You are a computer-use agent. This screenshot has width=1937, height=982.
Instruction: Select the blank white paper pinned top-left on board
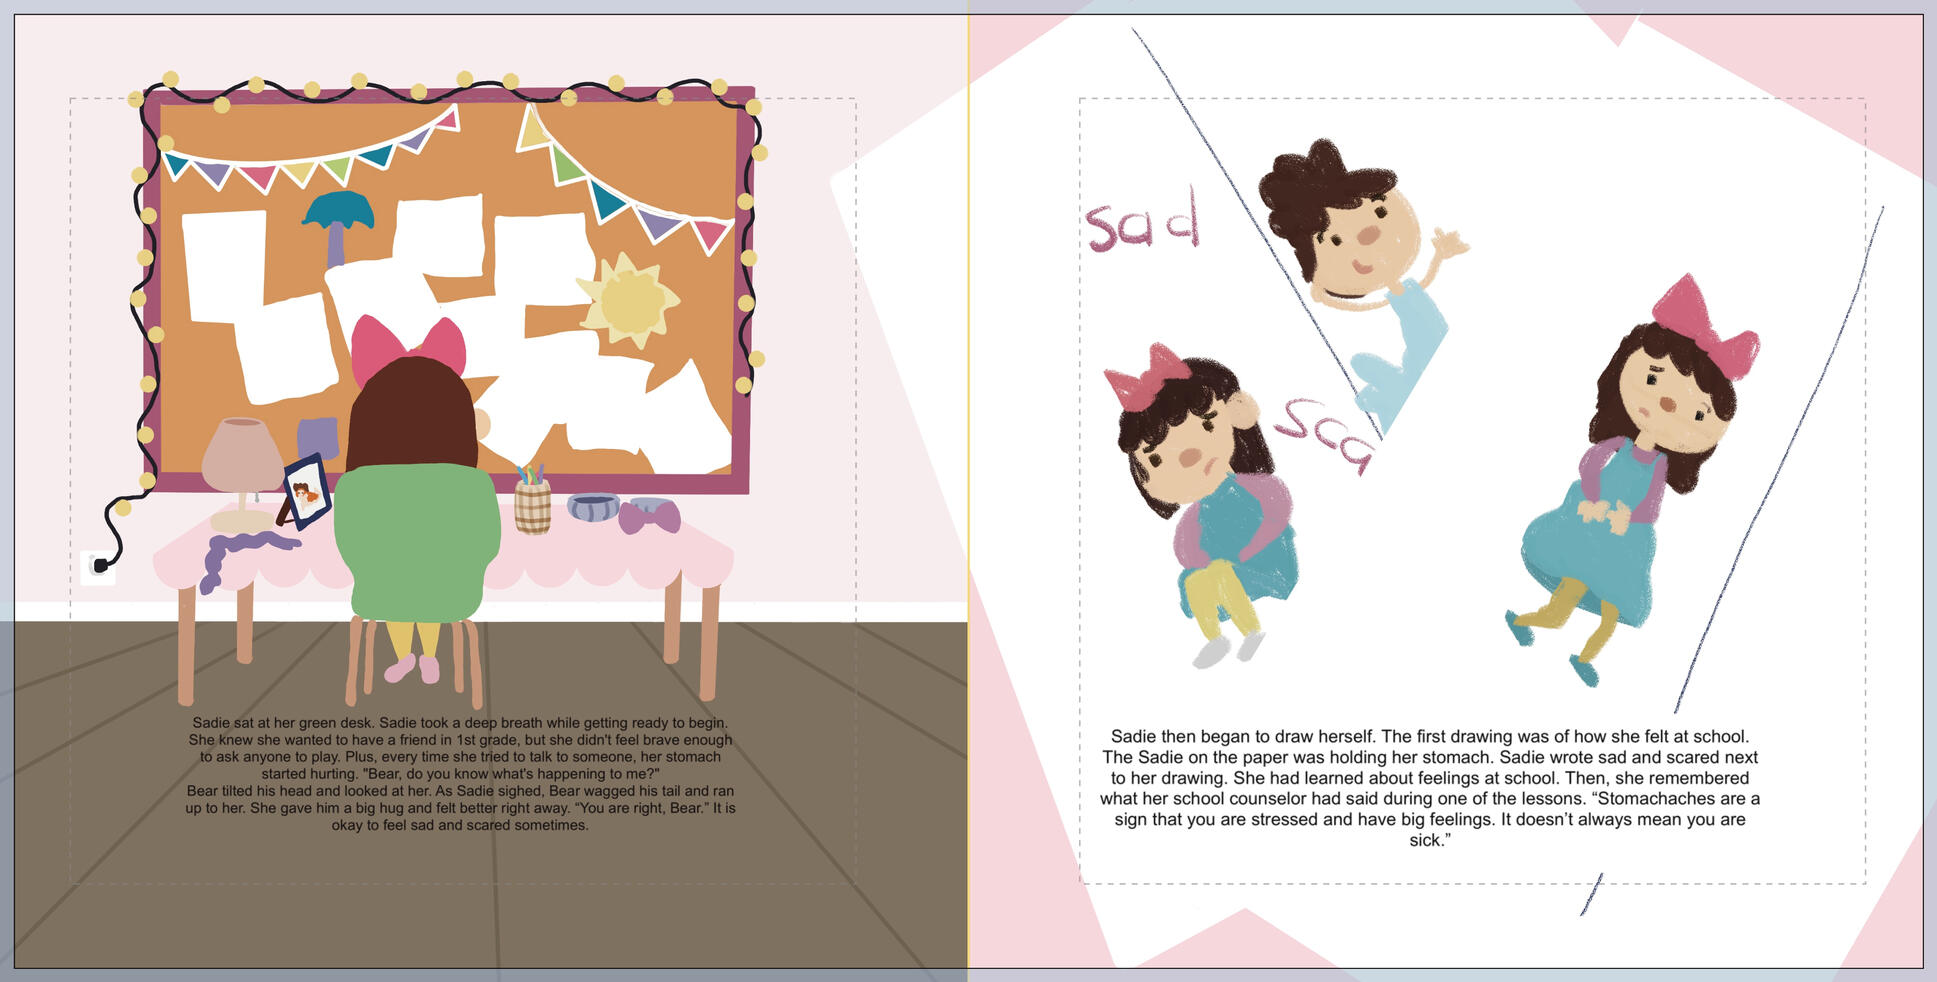tap(225, 265)
